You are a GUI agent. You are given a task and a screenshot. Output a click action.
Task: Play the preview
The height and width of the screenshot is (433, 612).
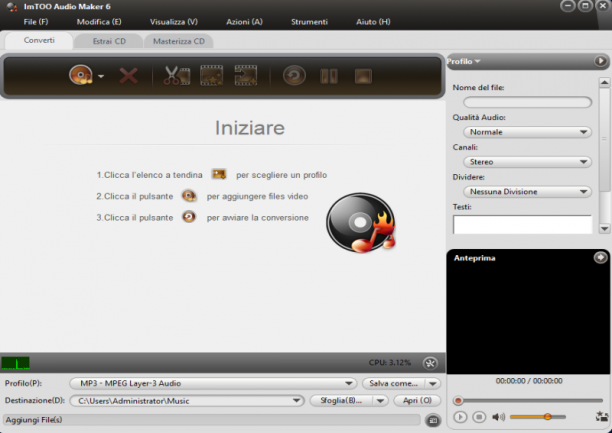pos(460,417)
